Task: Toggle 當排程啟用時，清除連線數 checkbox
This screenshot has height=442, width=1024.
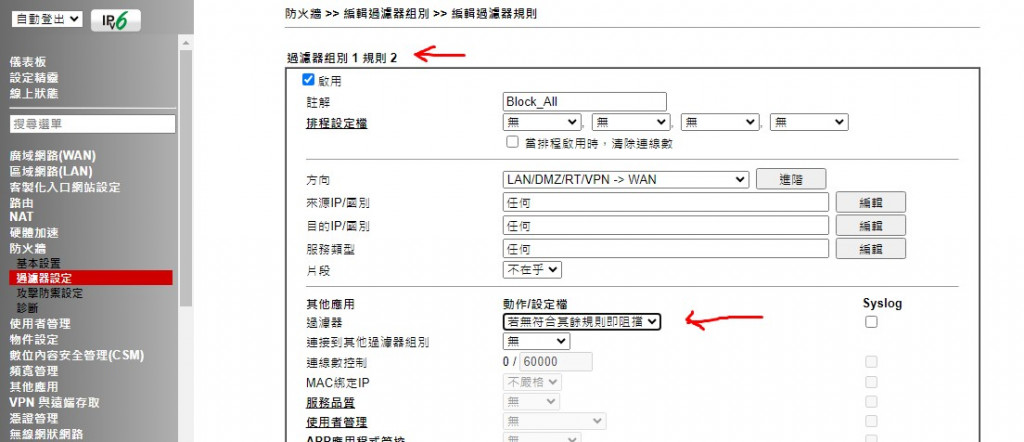Action: [513, 142]
